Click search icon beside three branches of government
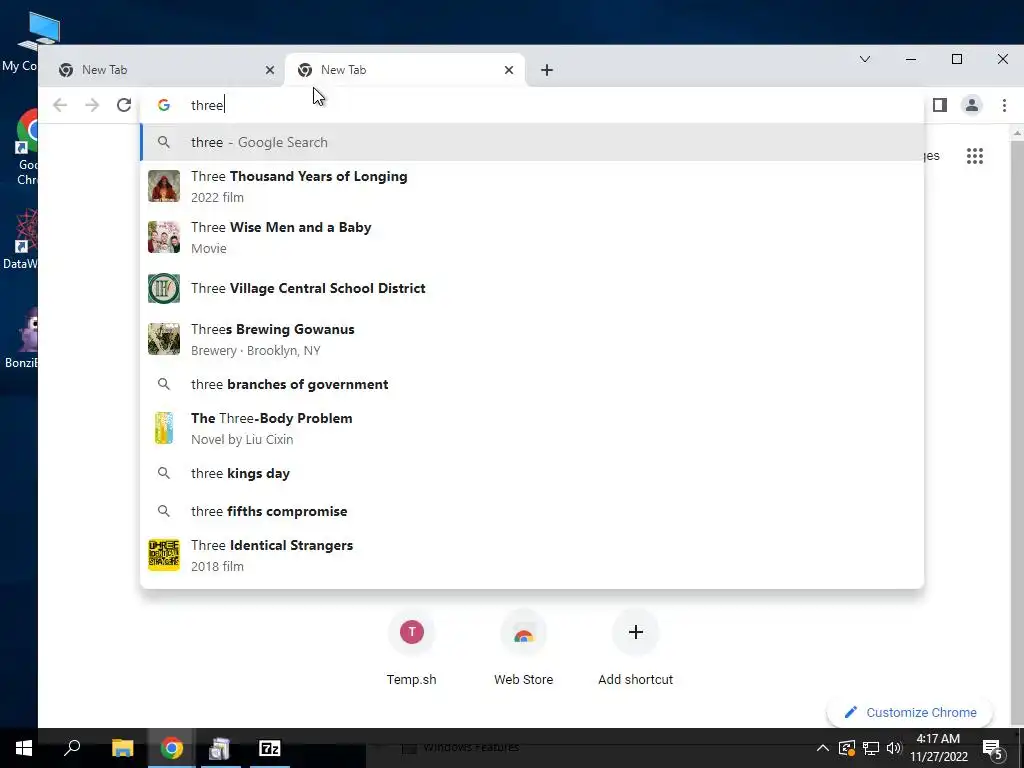Viewport: 1024px width, 768px height. (x=164, y=384)
